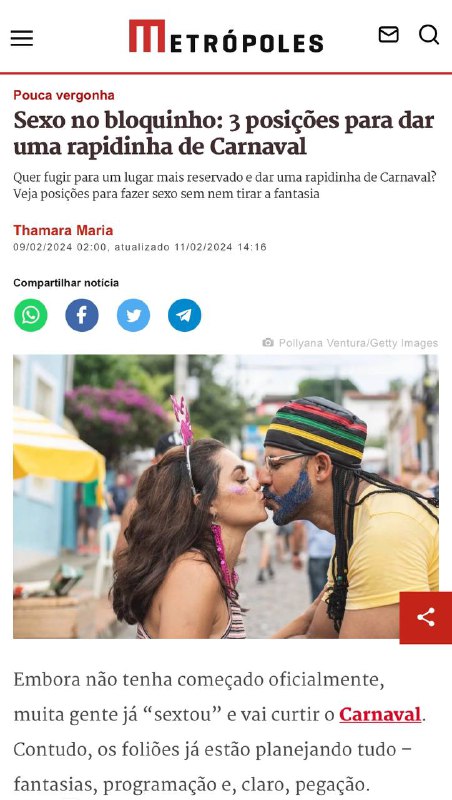Share article on Facebook
This screenshot has width=452, height=800.
(x=82, y=315)
